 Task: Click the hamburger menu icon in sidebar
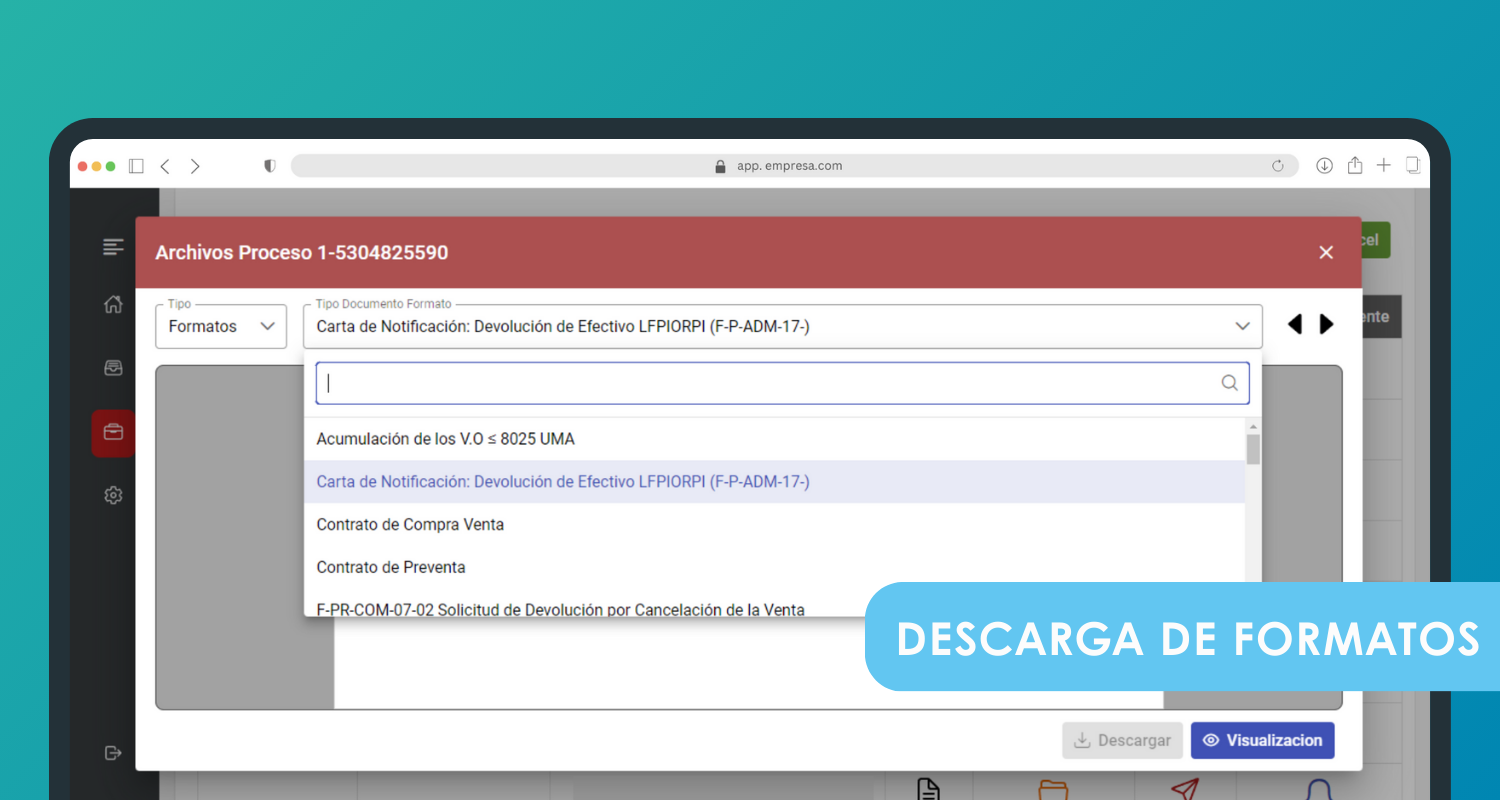(113, 247)
